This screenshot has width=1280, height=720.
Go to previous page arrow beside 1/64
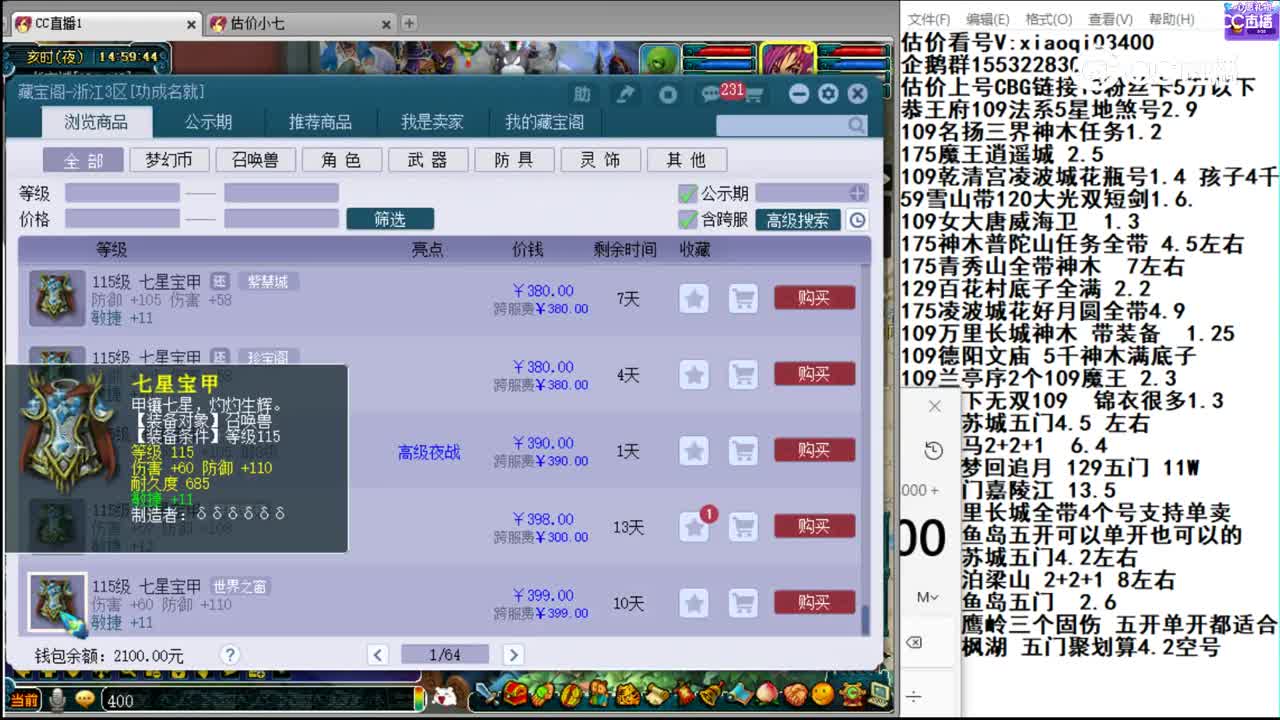pos(377,655)
